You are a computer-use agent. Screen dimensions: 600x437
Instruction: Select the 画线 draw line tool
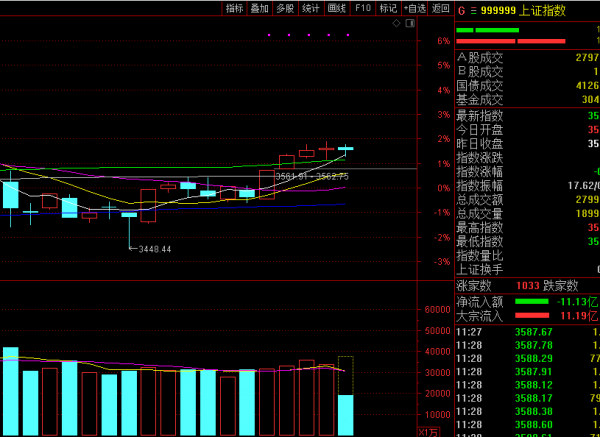point(337,8)
